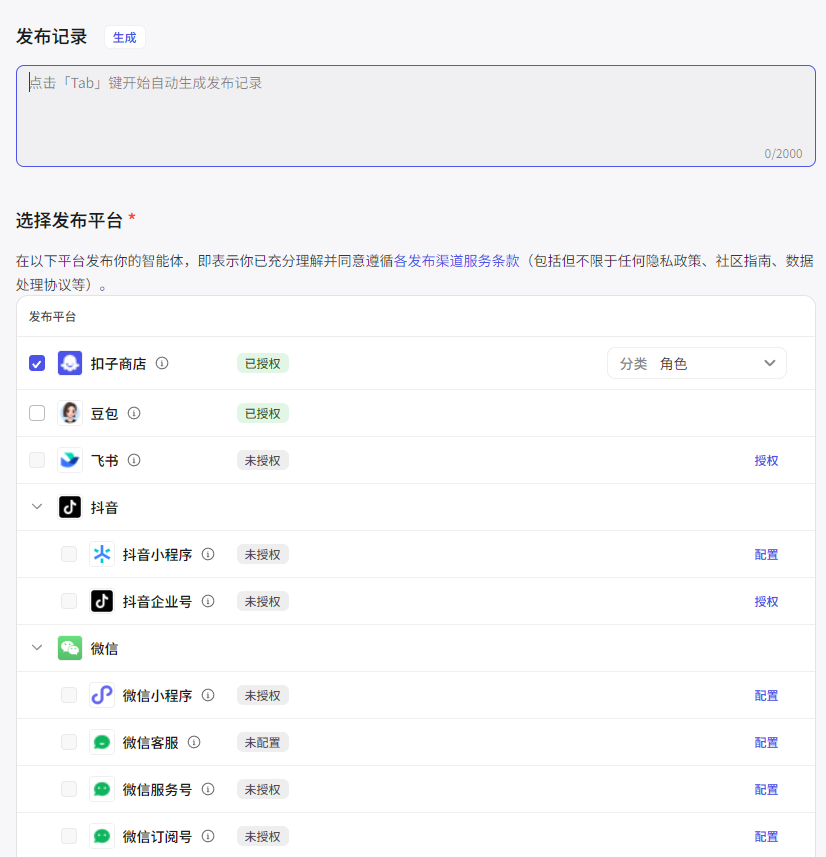Click the 发布平台 column header

click(x=52, y=316)
